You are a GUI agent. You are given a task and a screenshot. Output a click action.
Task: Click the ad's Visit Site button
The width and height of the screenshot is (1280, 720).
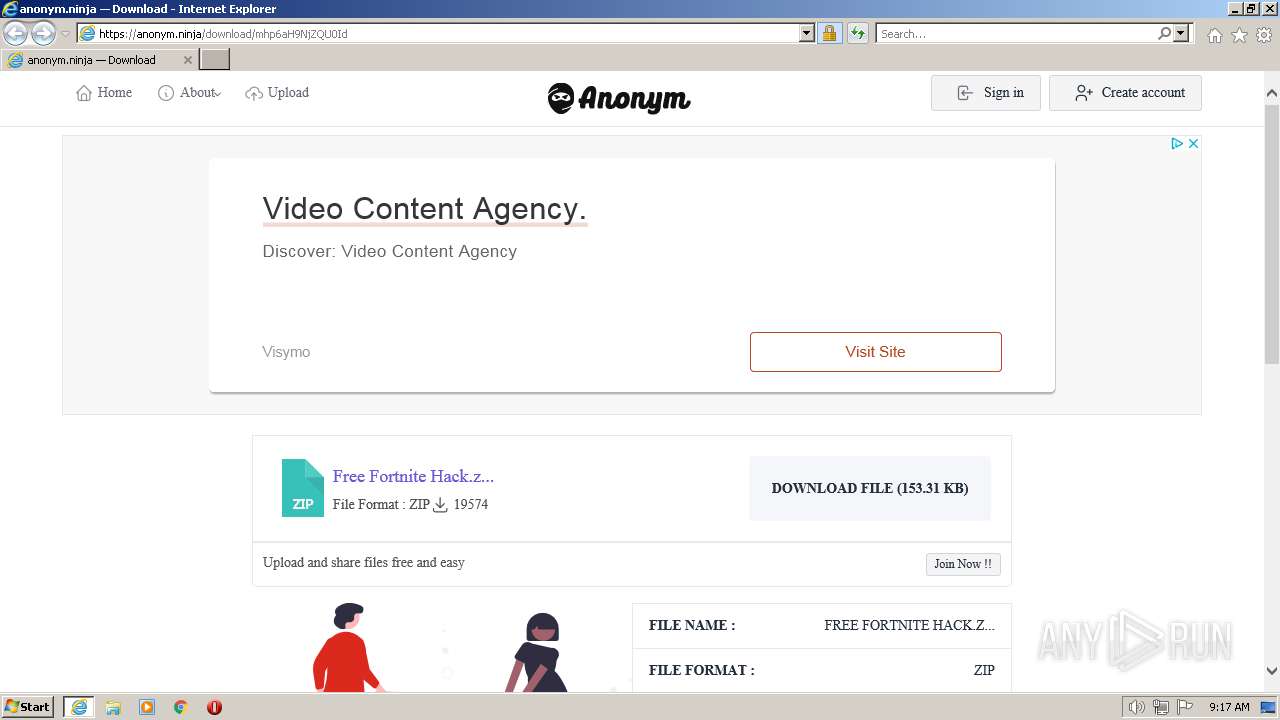[x=876, y=352]
